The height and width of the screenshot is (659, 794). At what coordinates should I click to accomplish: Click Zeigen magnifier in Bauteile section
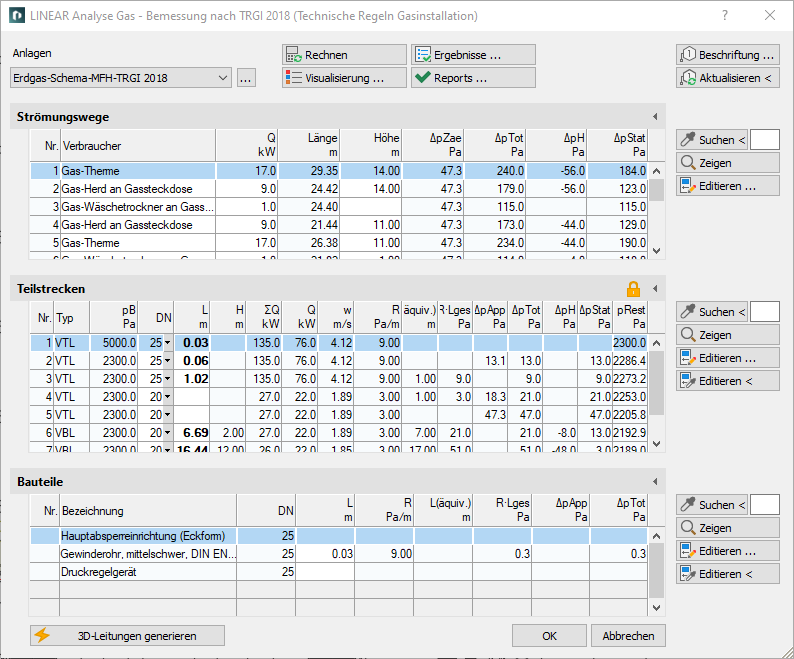point(728,528)
